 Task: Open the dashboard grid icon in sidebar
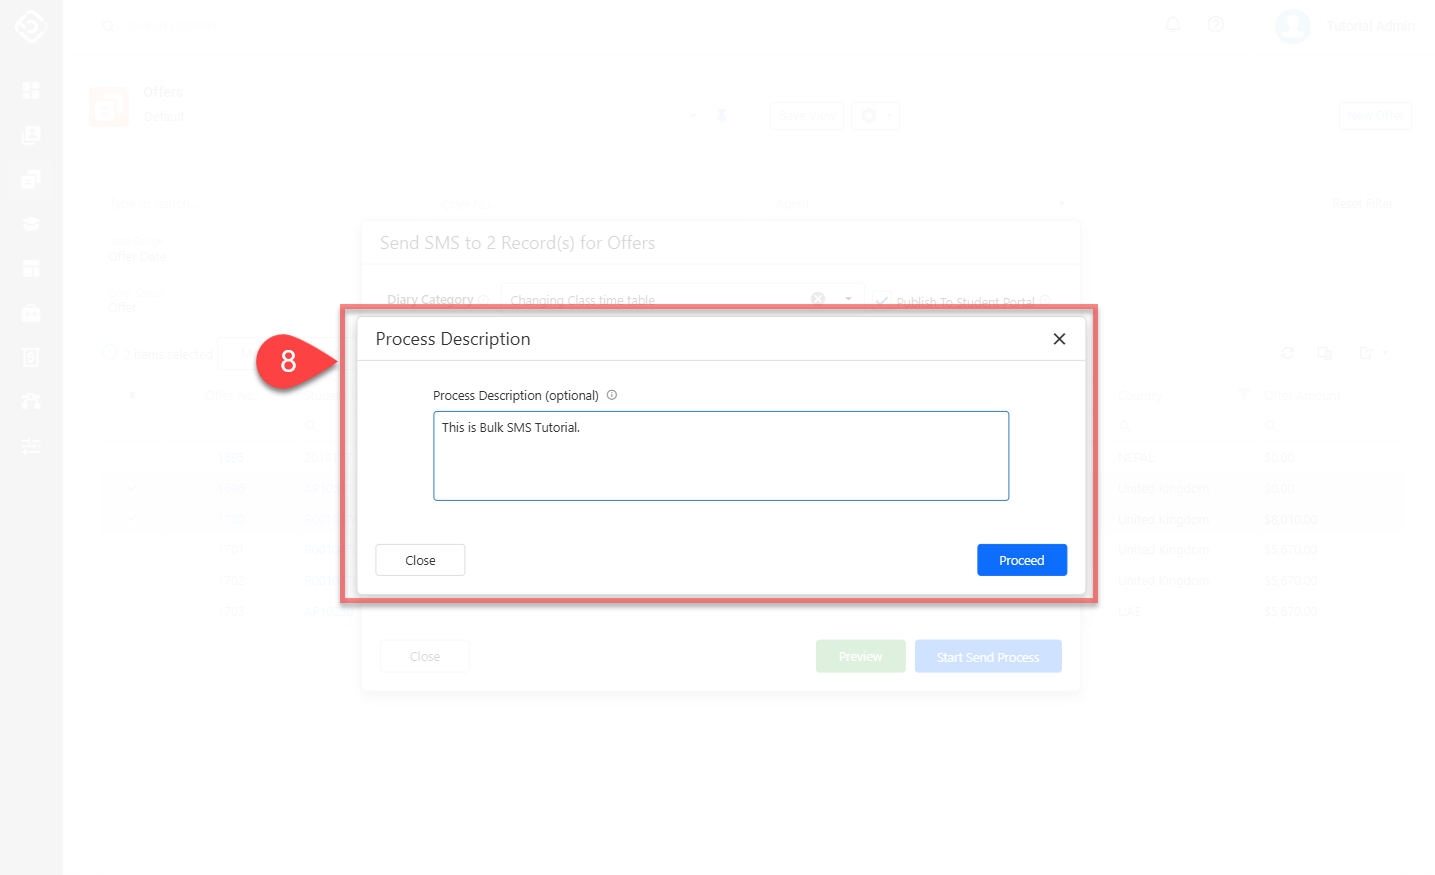[31, 91]
